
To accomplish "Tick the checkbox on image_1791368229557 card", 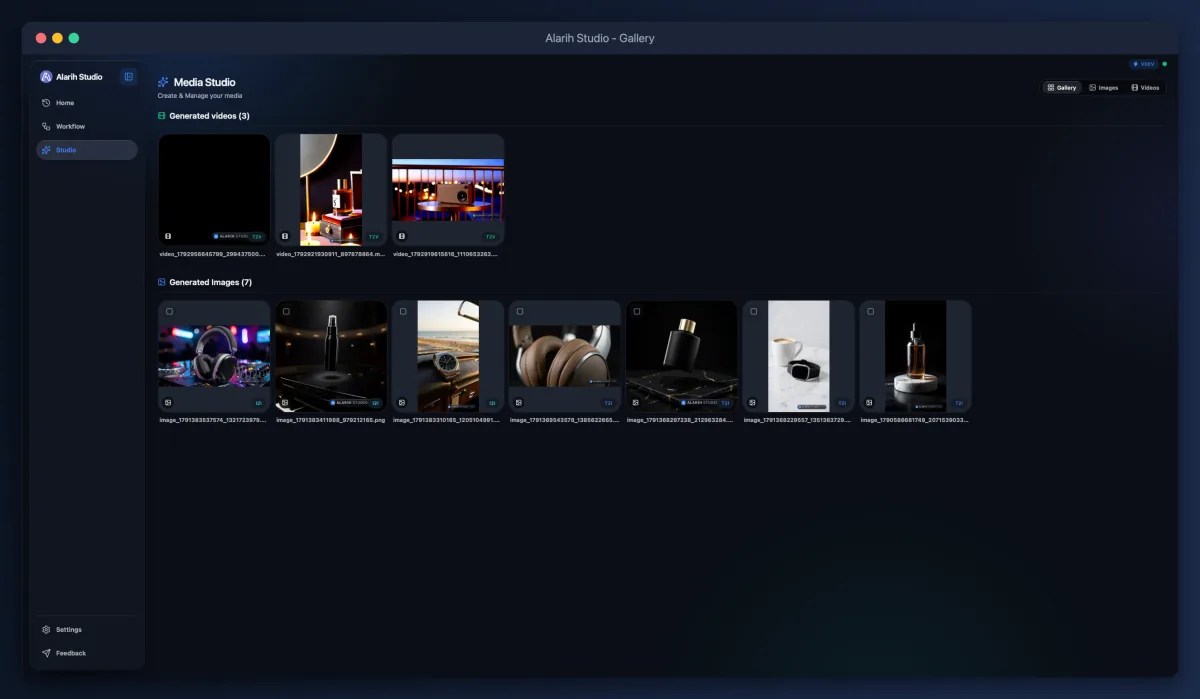I will pos(753,311).
